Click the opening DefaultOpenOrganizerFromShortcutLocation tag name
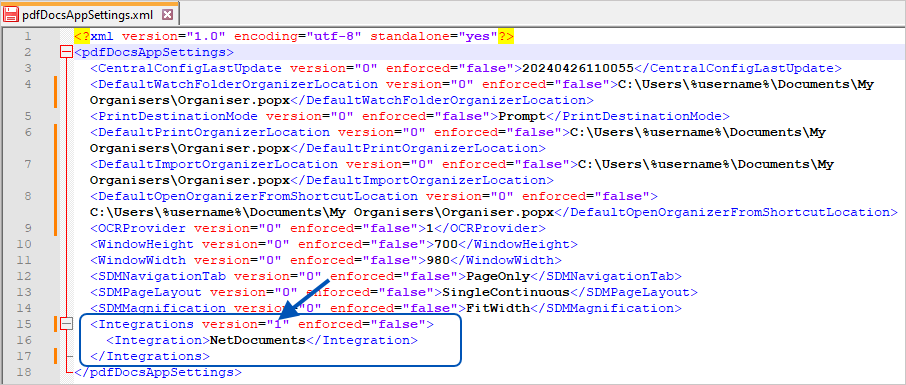 point(258,196)
